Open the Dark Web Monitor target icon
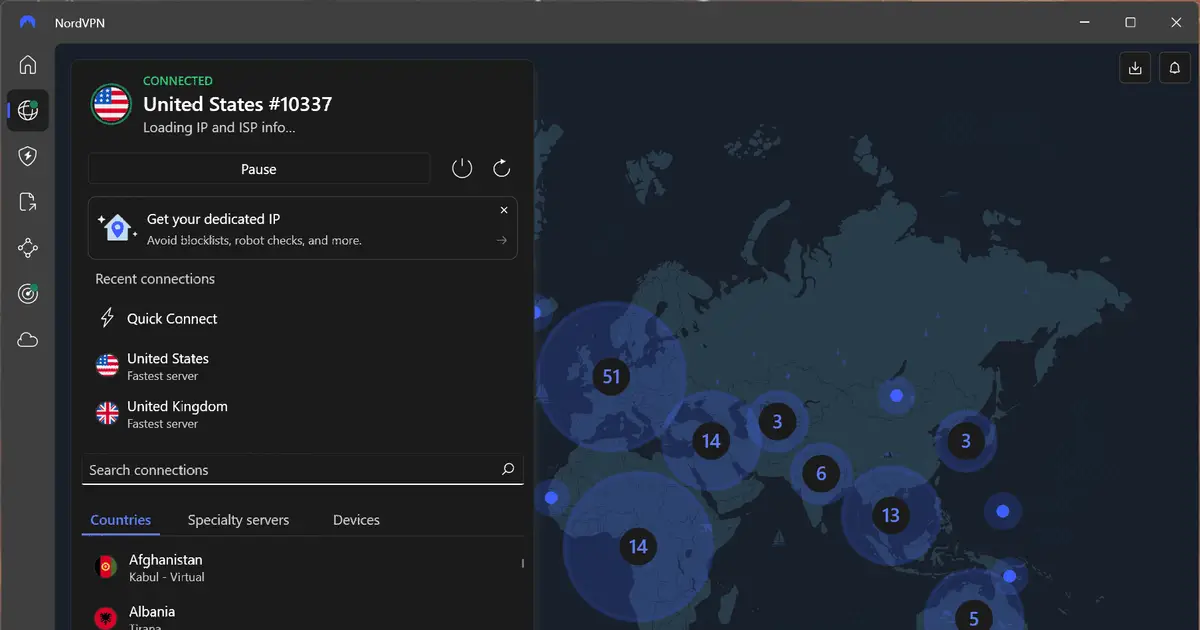1200x630 pixels. (x=28, y=294)
